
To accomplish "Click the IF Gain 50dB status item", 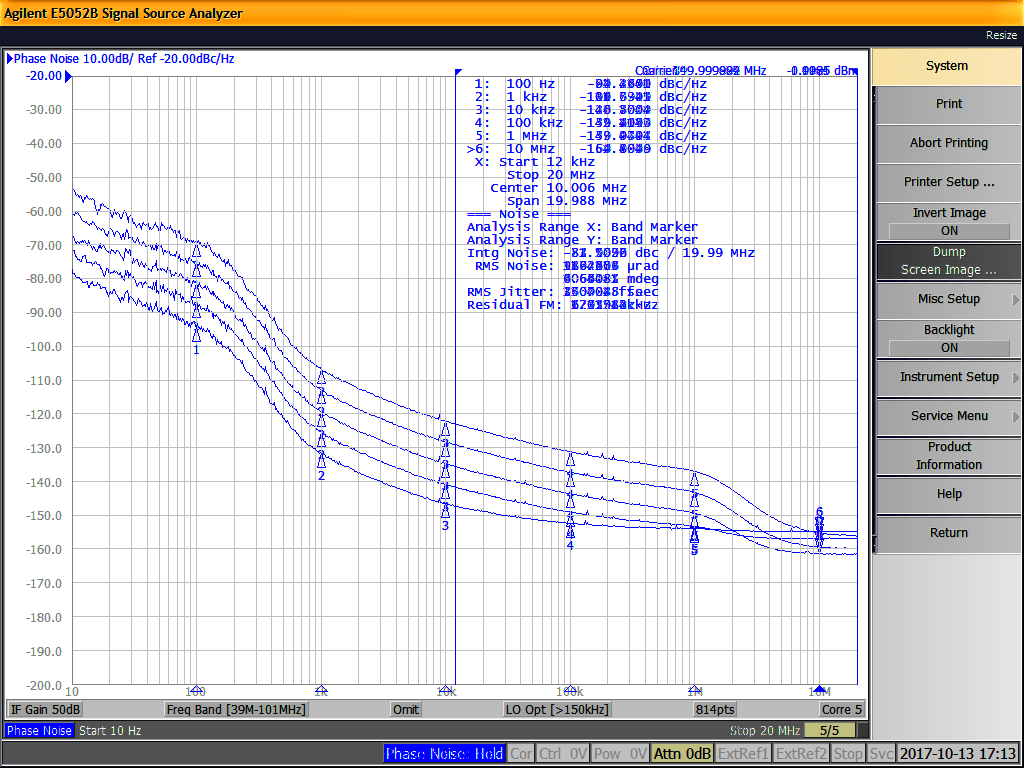I will pyautogui.click(x=44, y=708).
